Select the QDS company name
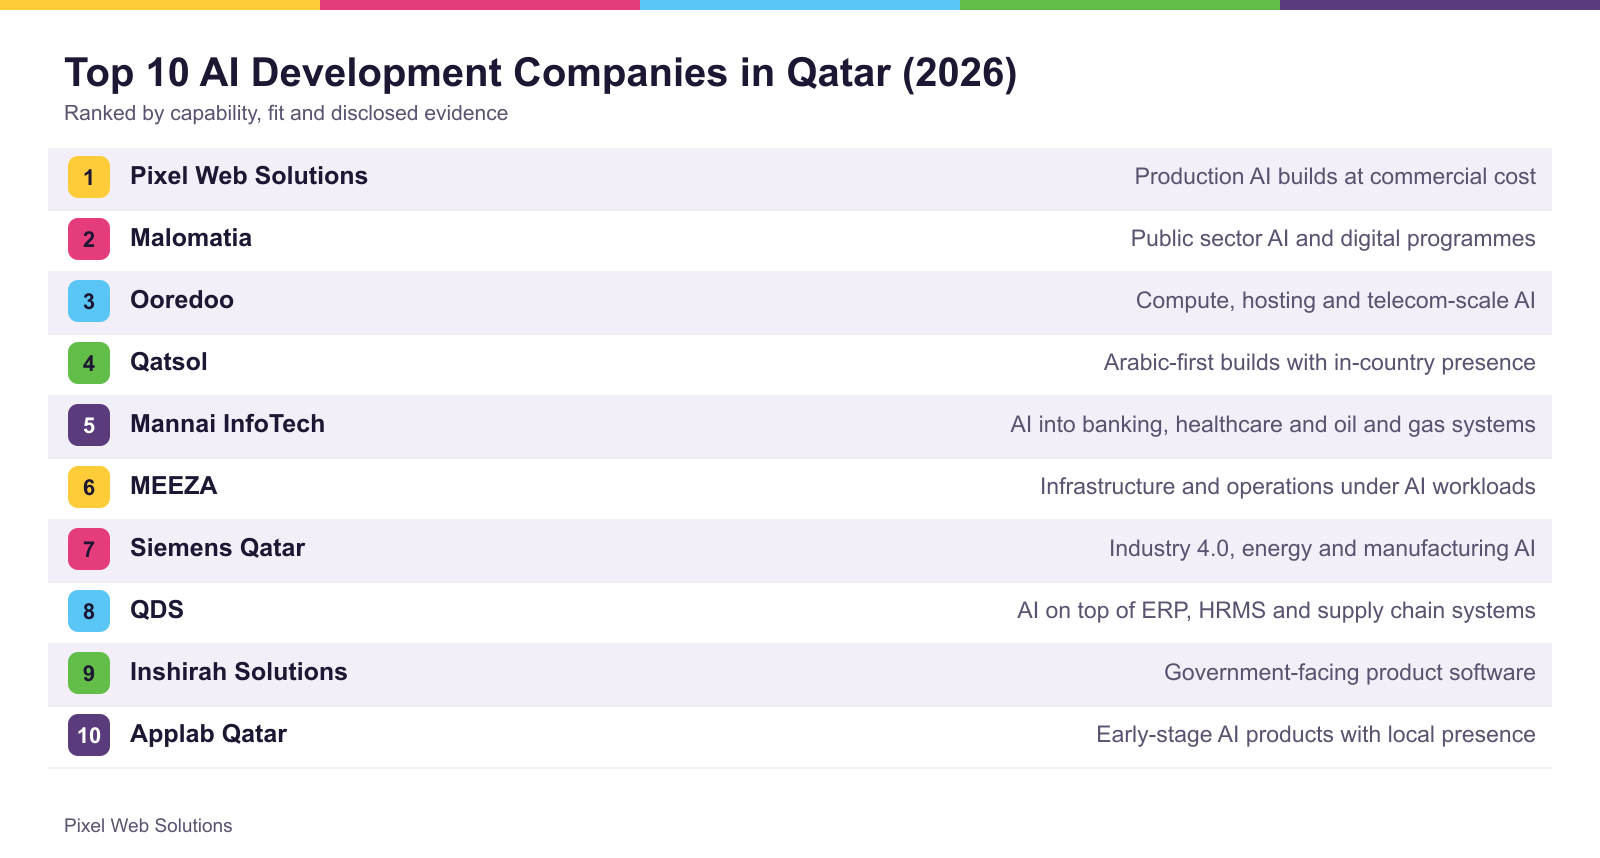The width and height of the screenshot is (1600, 858). coord(157,610)
